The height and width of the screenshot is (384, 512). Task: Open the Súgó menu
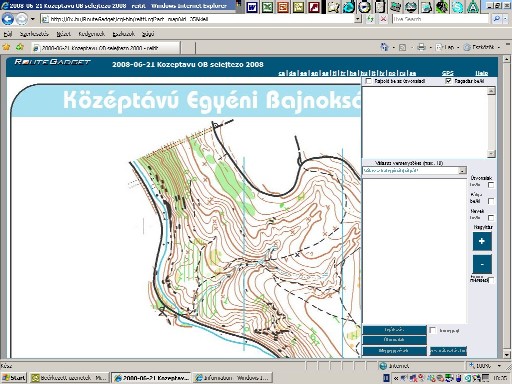[148, 34]
